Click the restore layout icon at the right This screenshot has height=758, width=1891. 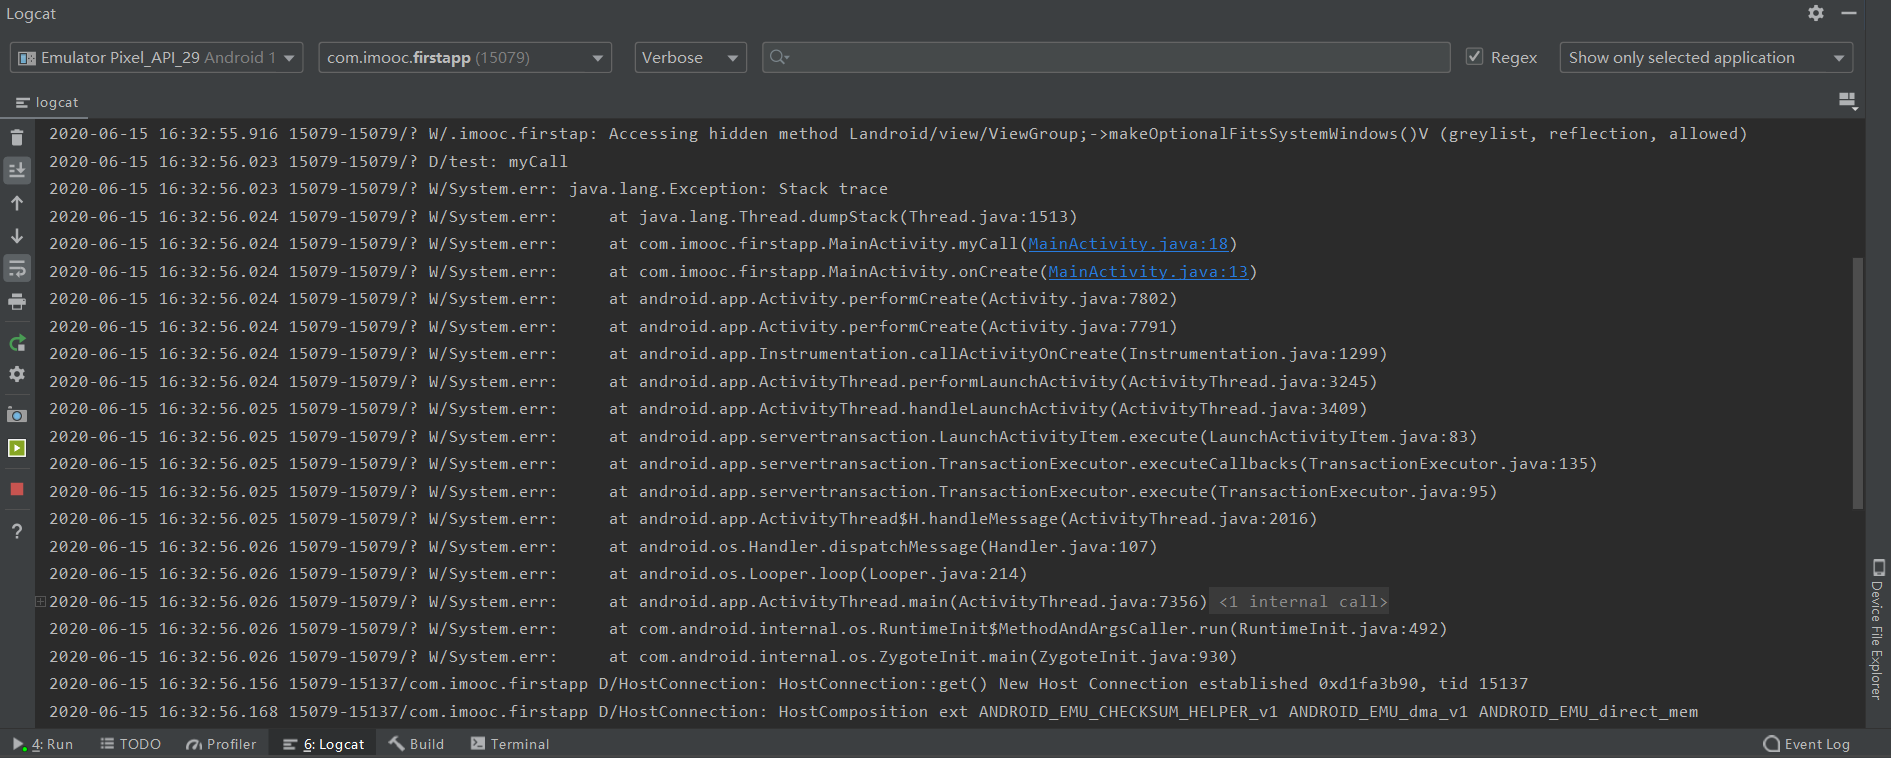pyautogui.click(x=1848, y=101)
